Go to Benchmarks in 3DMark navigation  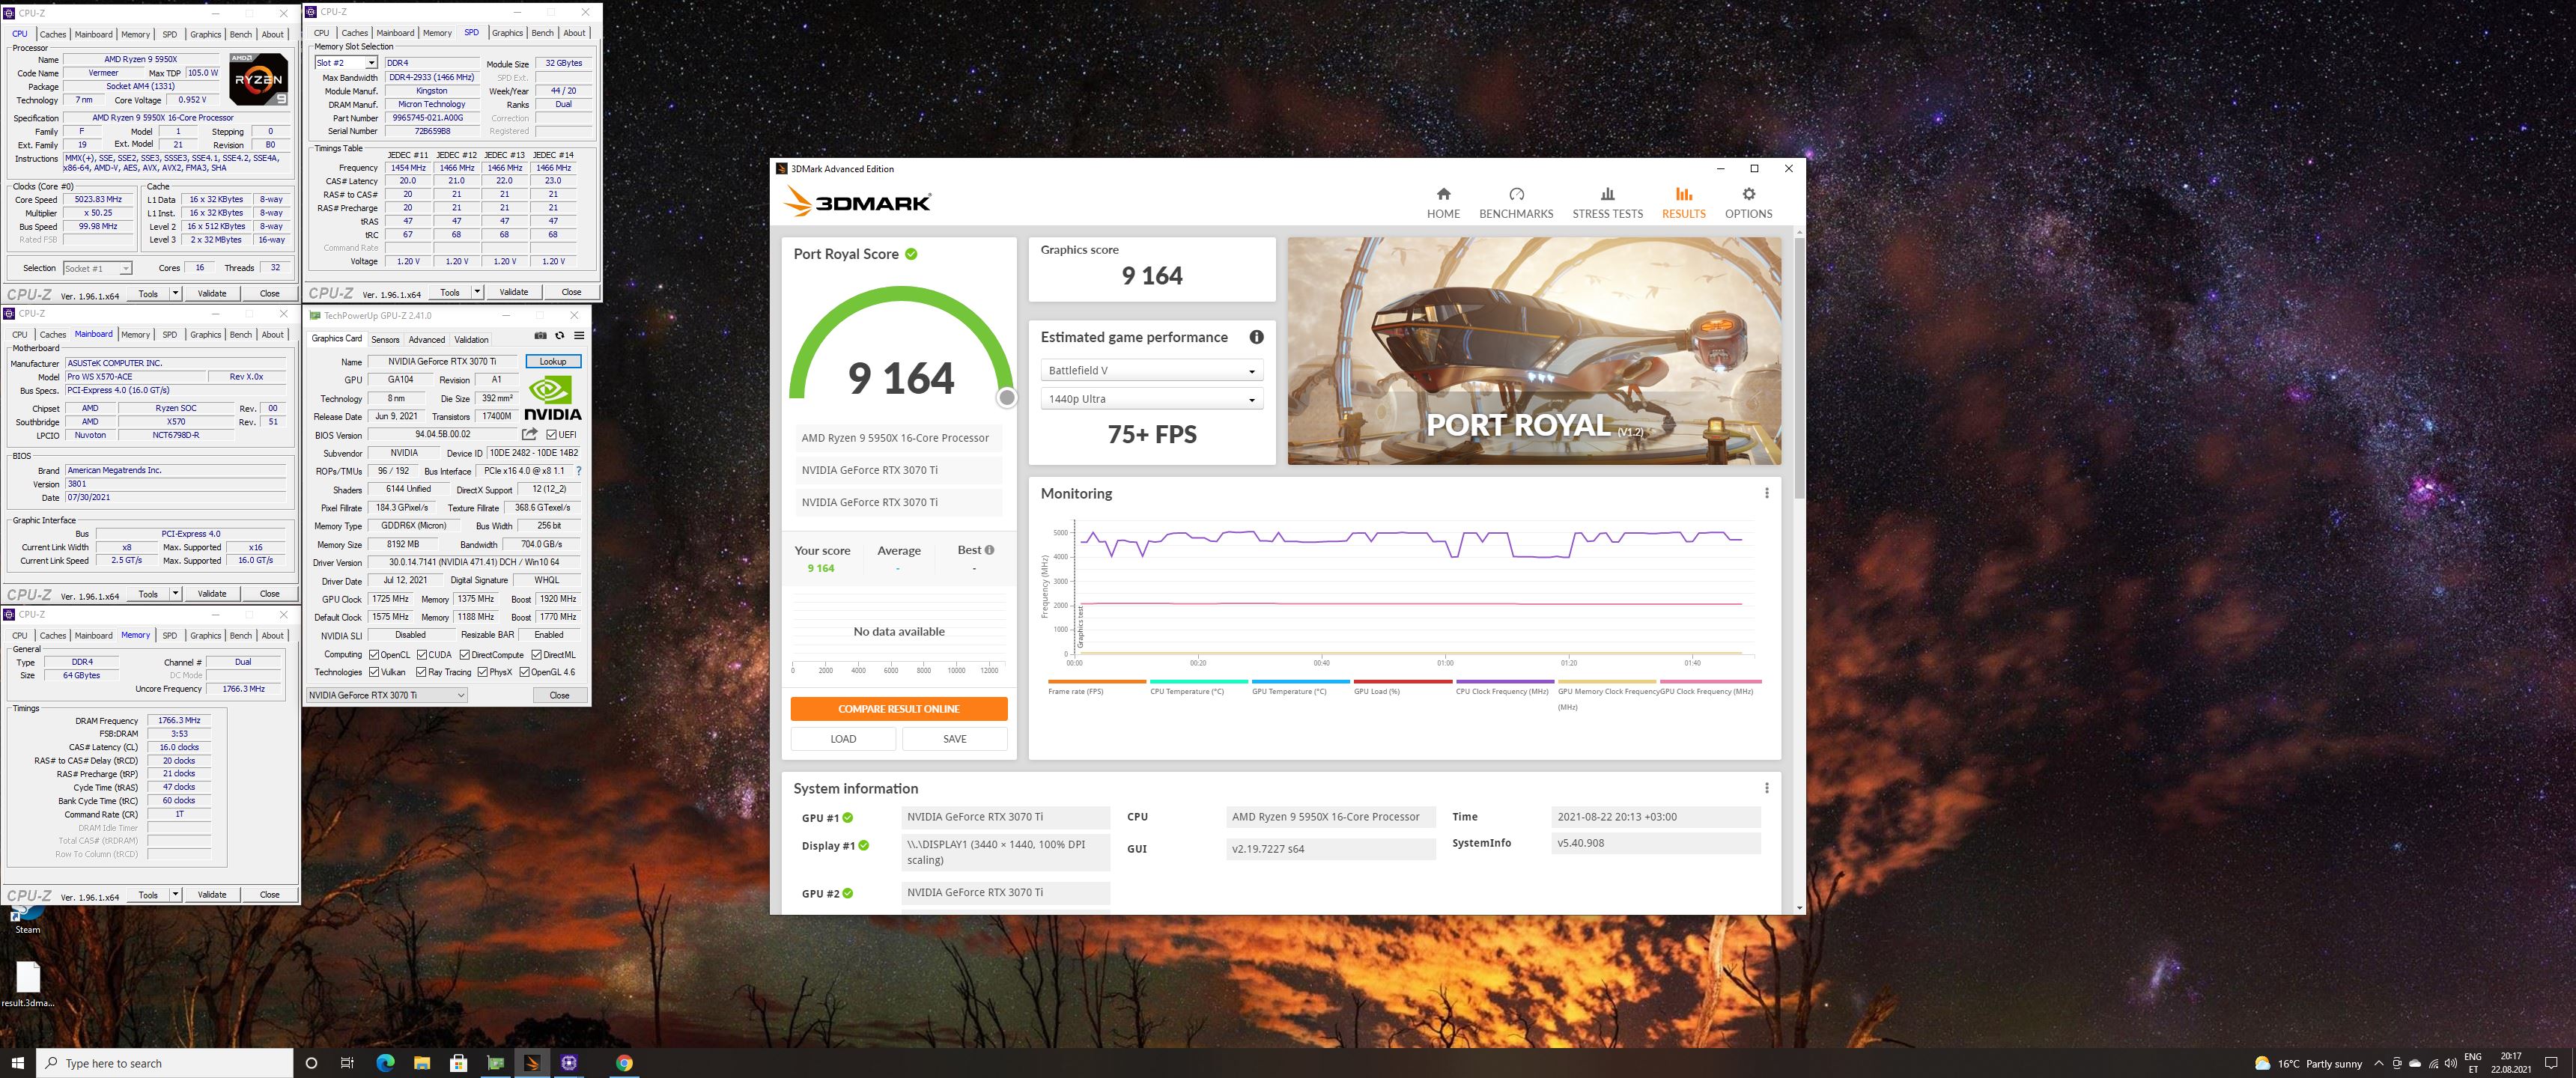click(1516, 203)
